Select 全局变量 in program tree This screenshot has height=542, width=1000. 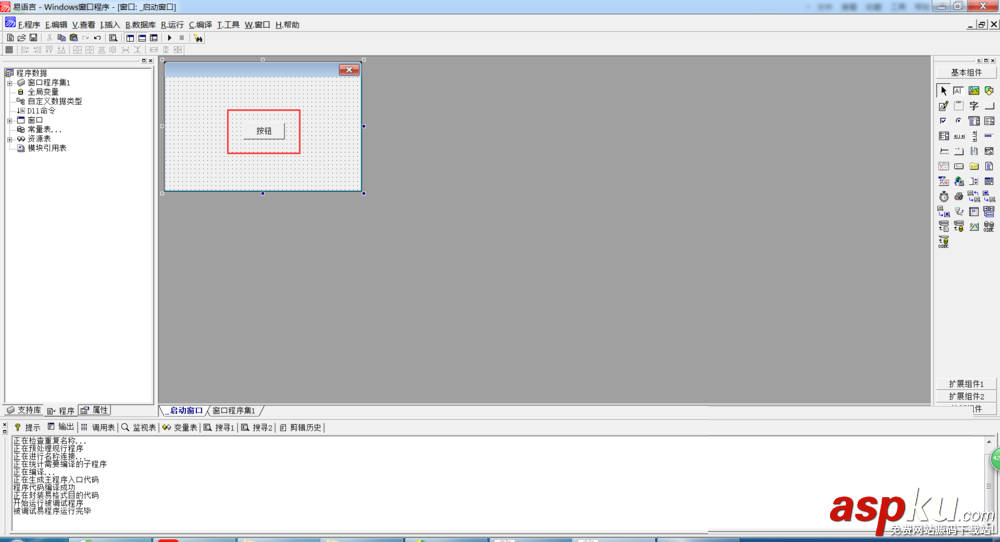click(x=42, y=92)
